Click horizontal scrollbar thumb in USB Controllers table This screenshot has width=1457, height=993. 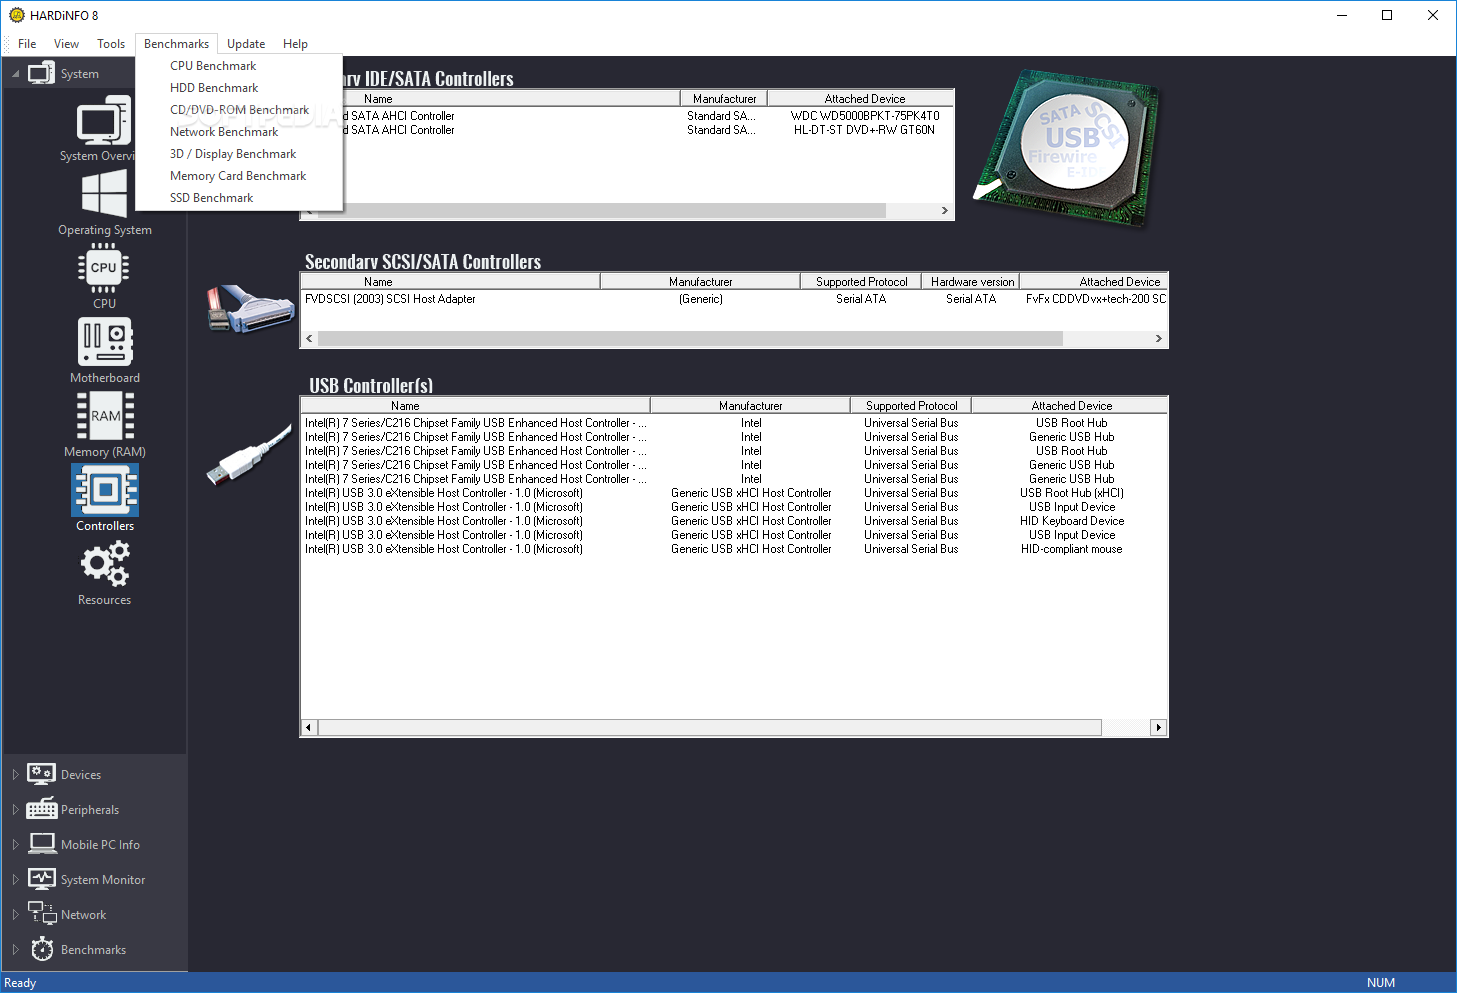[x=710, y=727]
